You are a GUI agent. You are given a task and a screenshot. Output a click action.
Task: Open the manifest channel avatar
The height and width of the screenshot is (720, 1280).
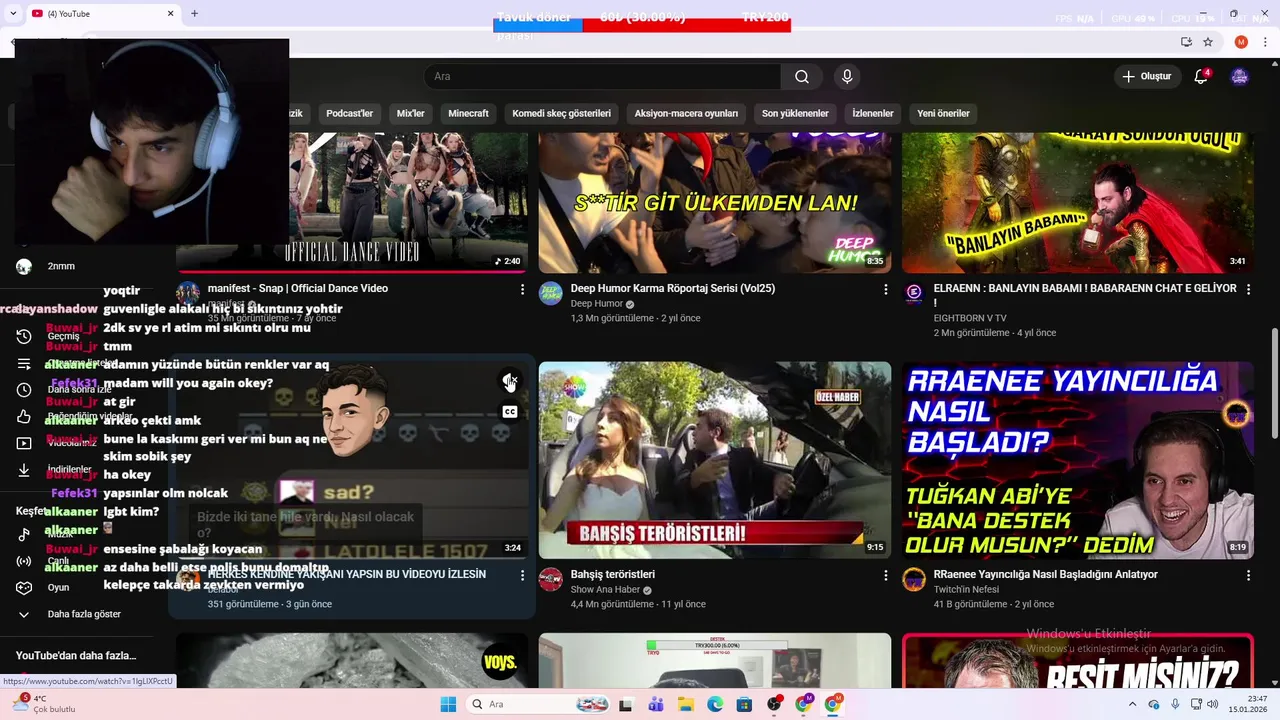pyautogui.click(x=188, y=293)
